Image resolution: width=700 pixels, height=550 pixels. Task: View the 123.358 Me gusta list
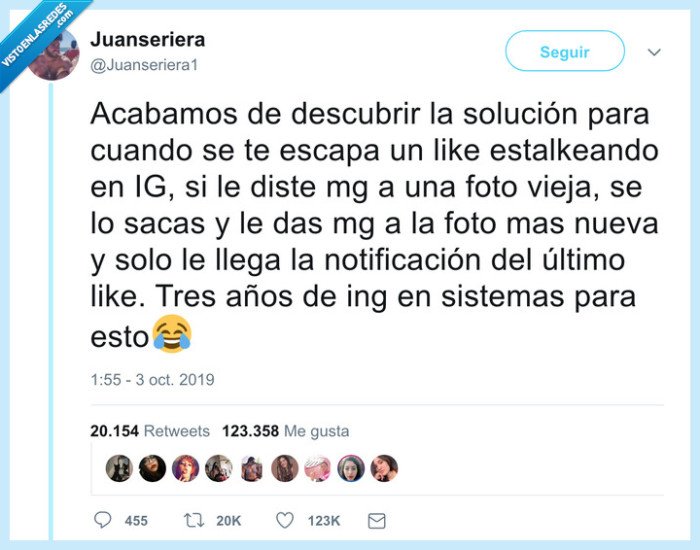[286, 431]
